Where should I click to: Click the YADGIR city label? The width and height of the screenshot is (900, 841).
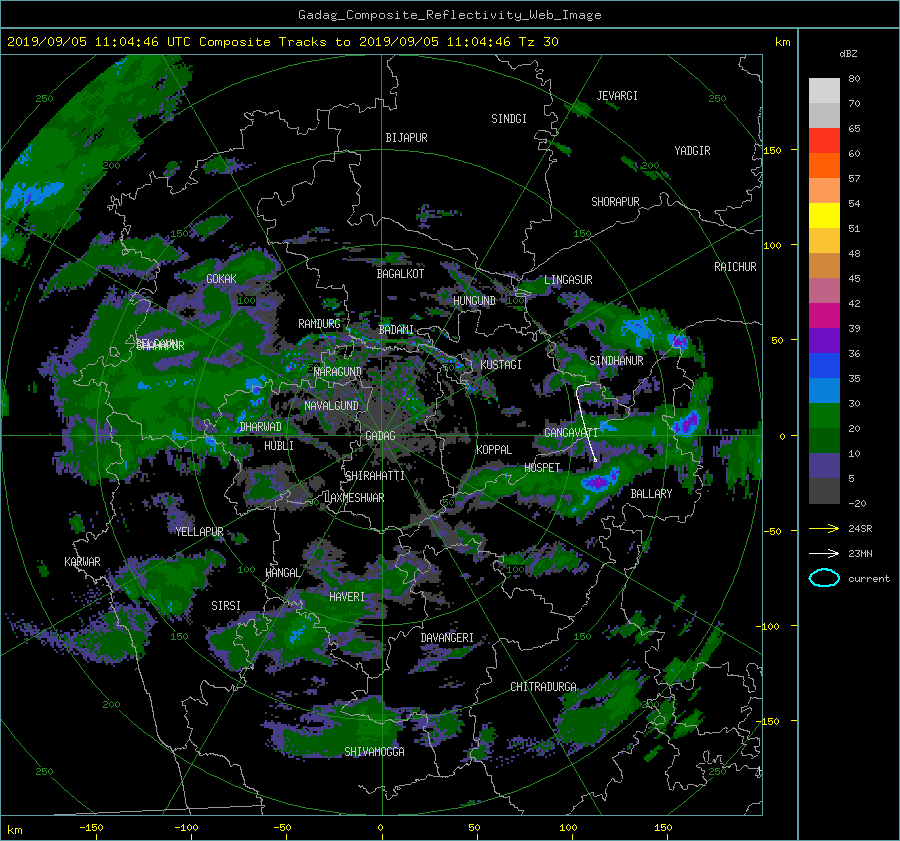[x=692, y=151]
